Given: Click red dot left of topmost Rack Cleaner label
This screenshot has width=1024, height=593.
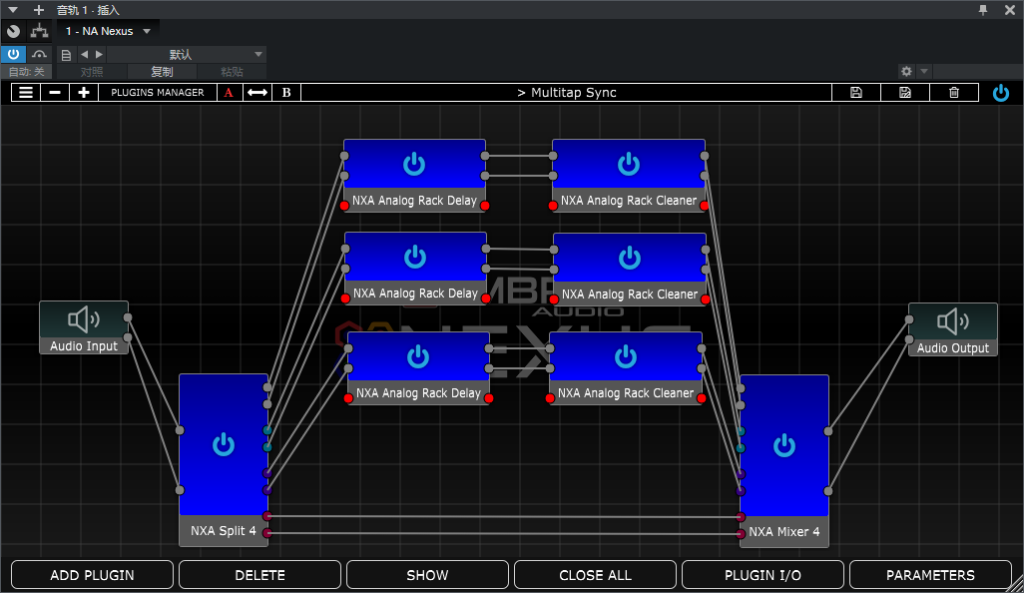Looking at the screenshot, I should 553,206.
